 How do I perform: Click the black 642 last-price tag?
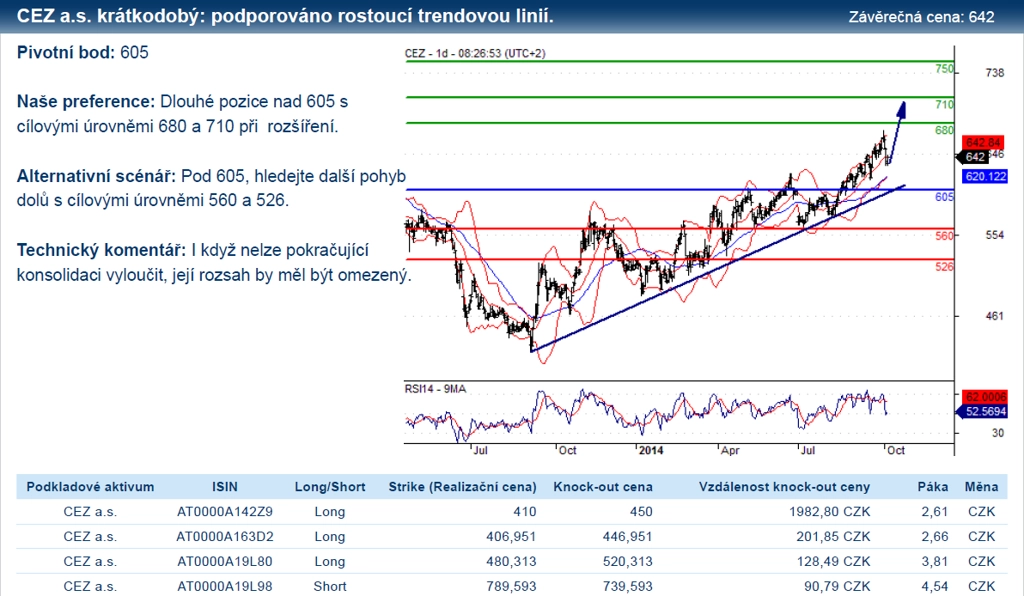pos(973,157)
